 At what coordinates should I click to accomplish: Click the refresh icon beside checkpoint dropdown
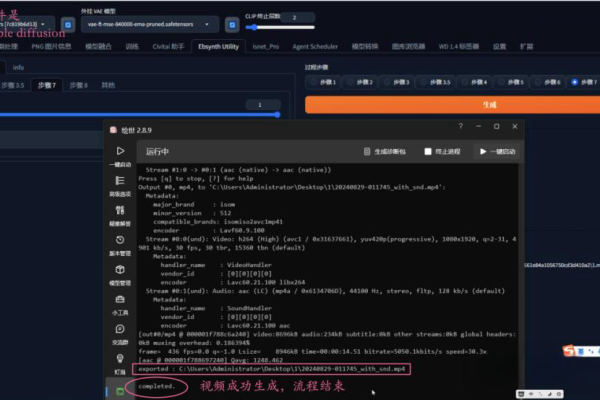click(x=68, y=25)
